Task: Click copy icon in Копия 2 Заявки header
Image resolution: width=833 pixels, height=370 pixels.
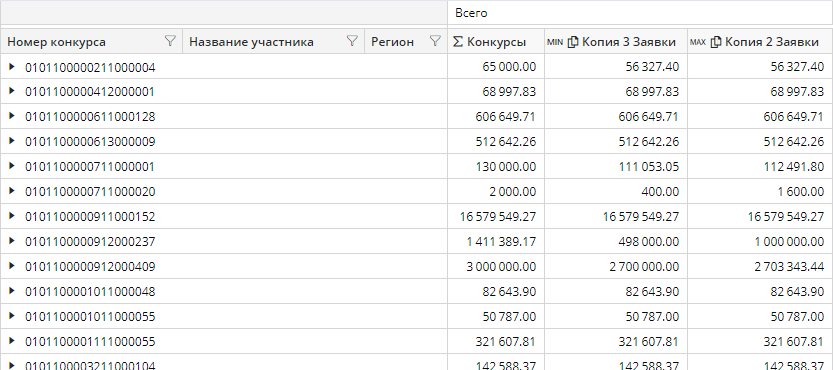Action: pos(716,42)
